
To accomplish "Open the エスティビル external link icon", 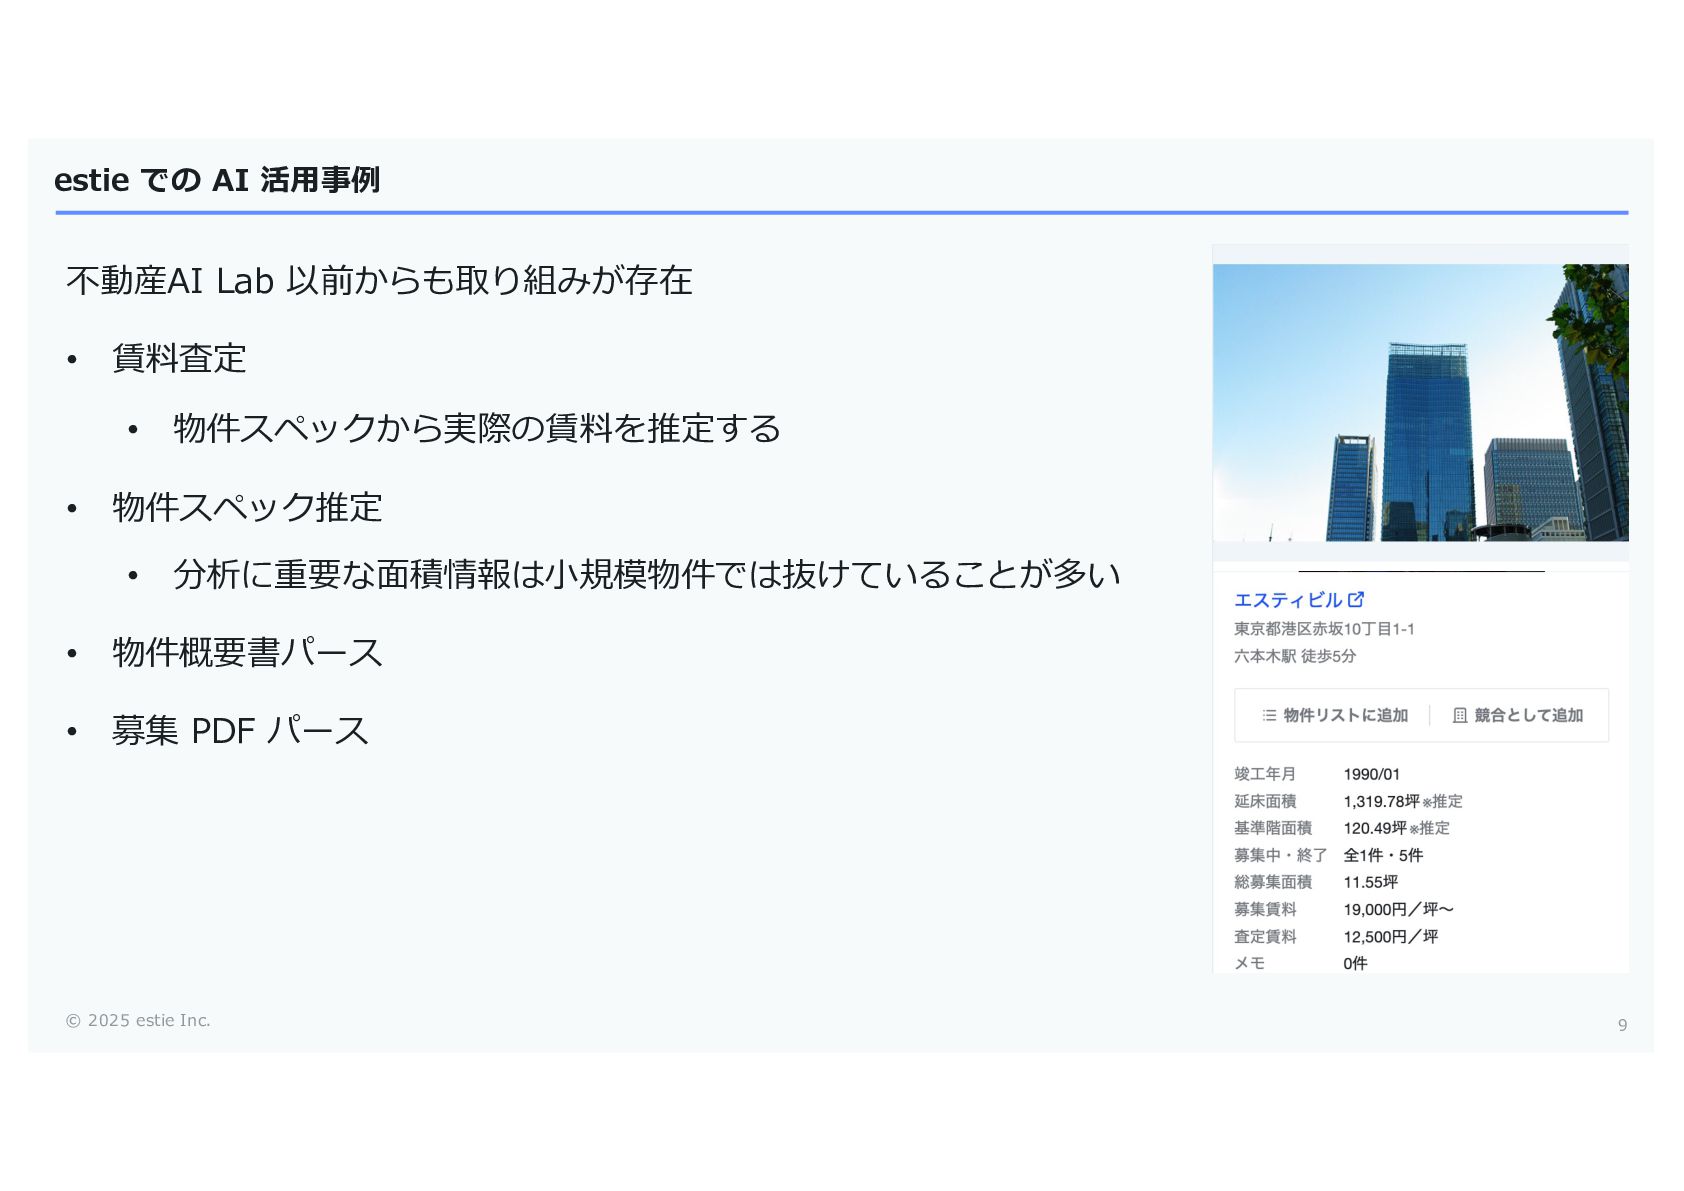I will (x=1356, y=599).
